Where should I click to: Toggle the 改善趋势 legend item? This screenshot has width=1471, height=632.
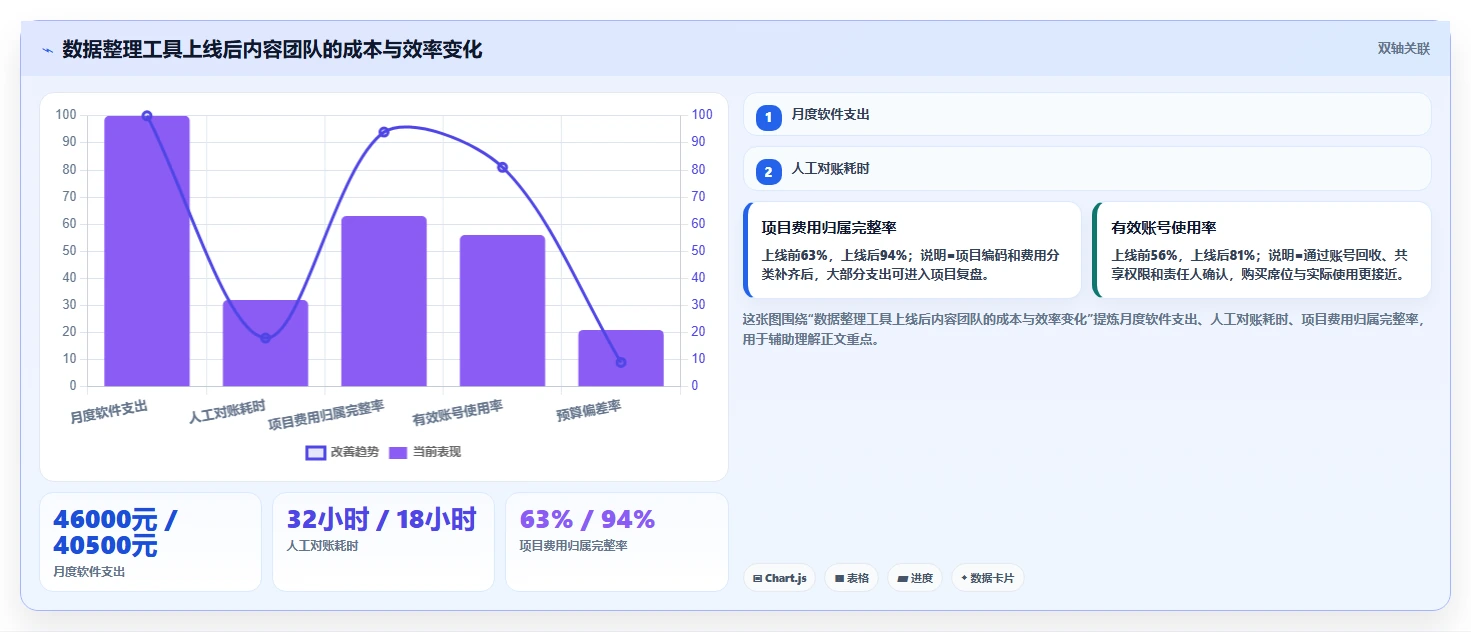coord(342,452)
